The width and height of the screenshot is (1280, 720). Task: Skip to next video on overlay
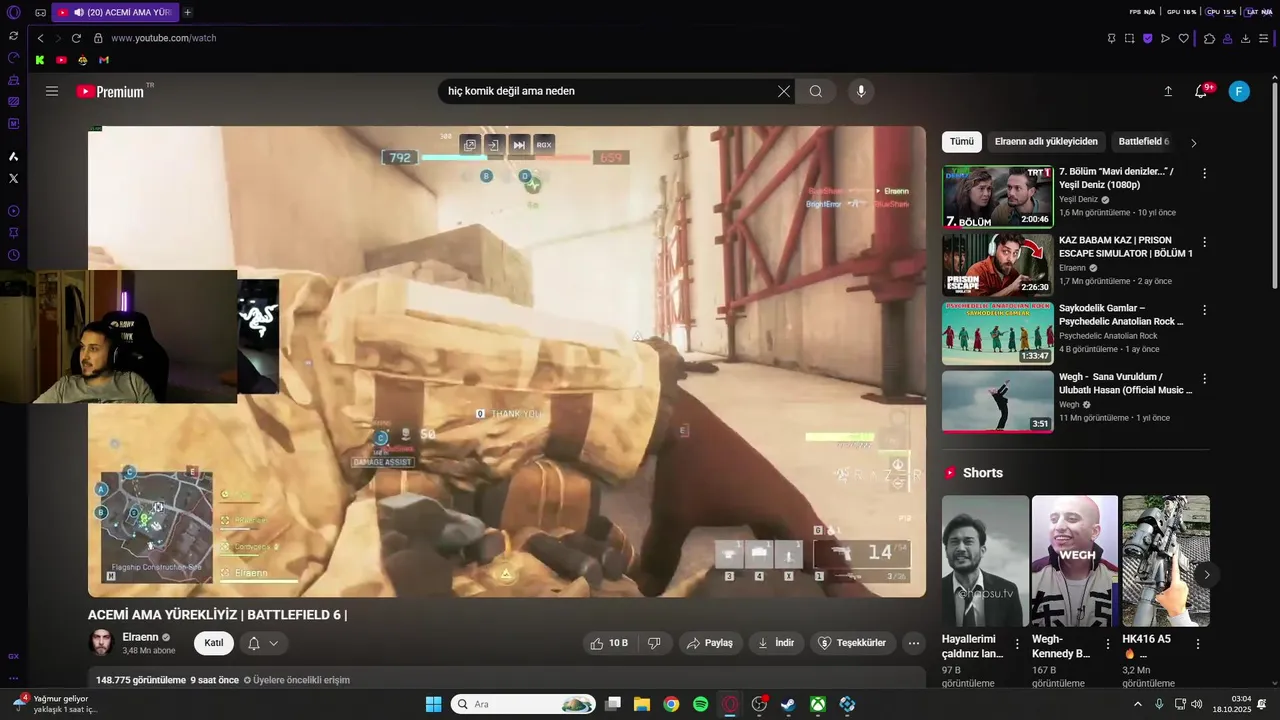tap(519, 145)
